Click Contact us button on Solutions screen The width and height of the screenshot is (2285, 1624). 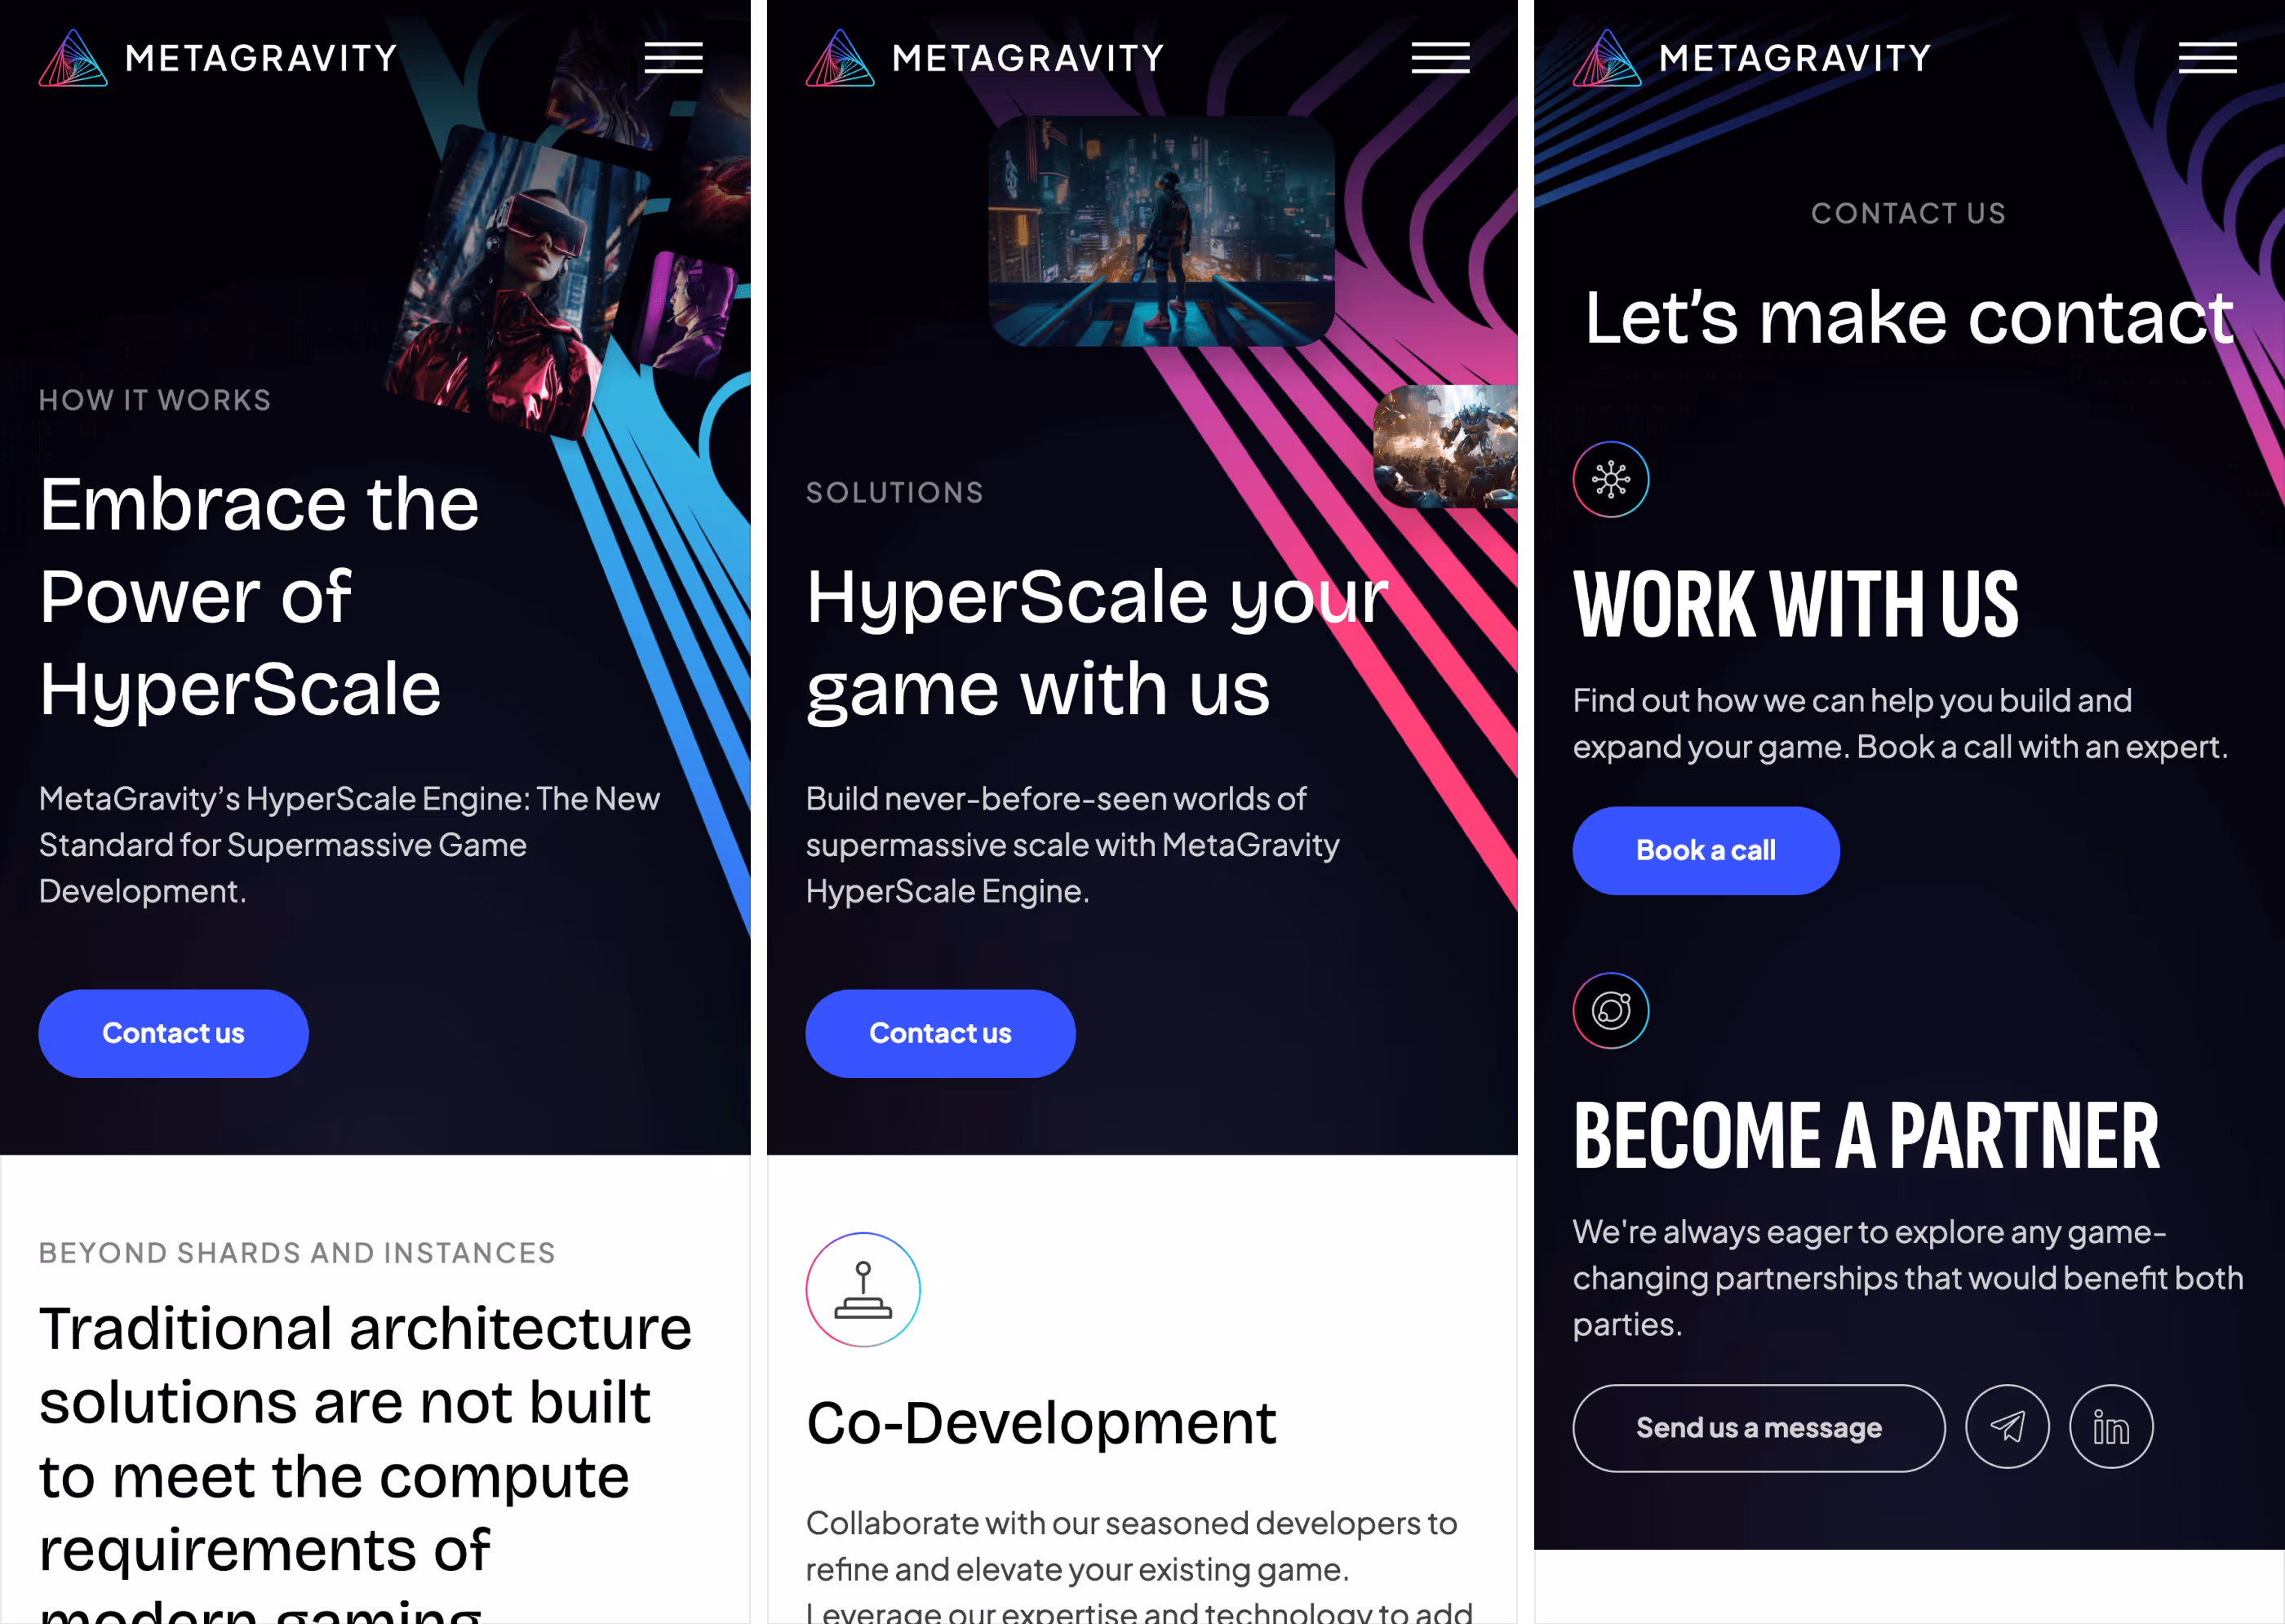pyautogui.click(x=940, y=1033)
